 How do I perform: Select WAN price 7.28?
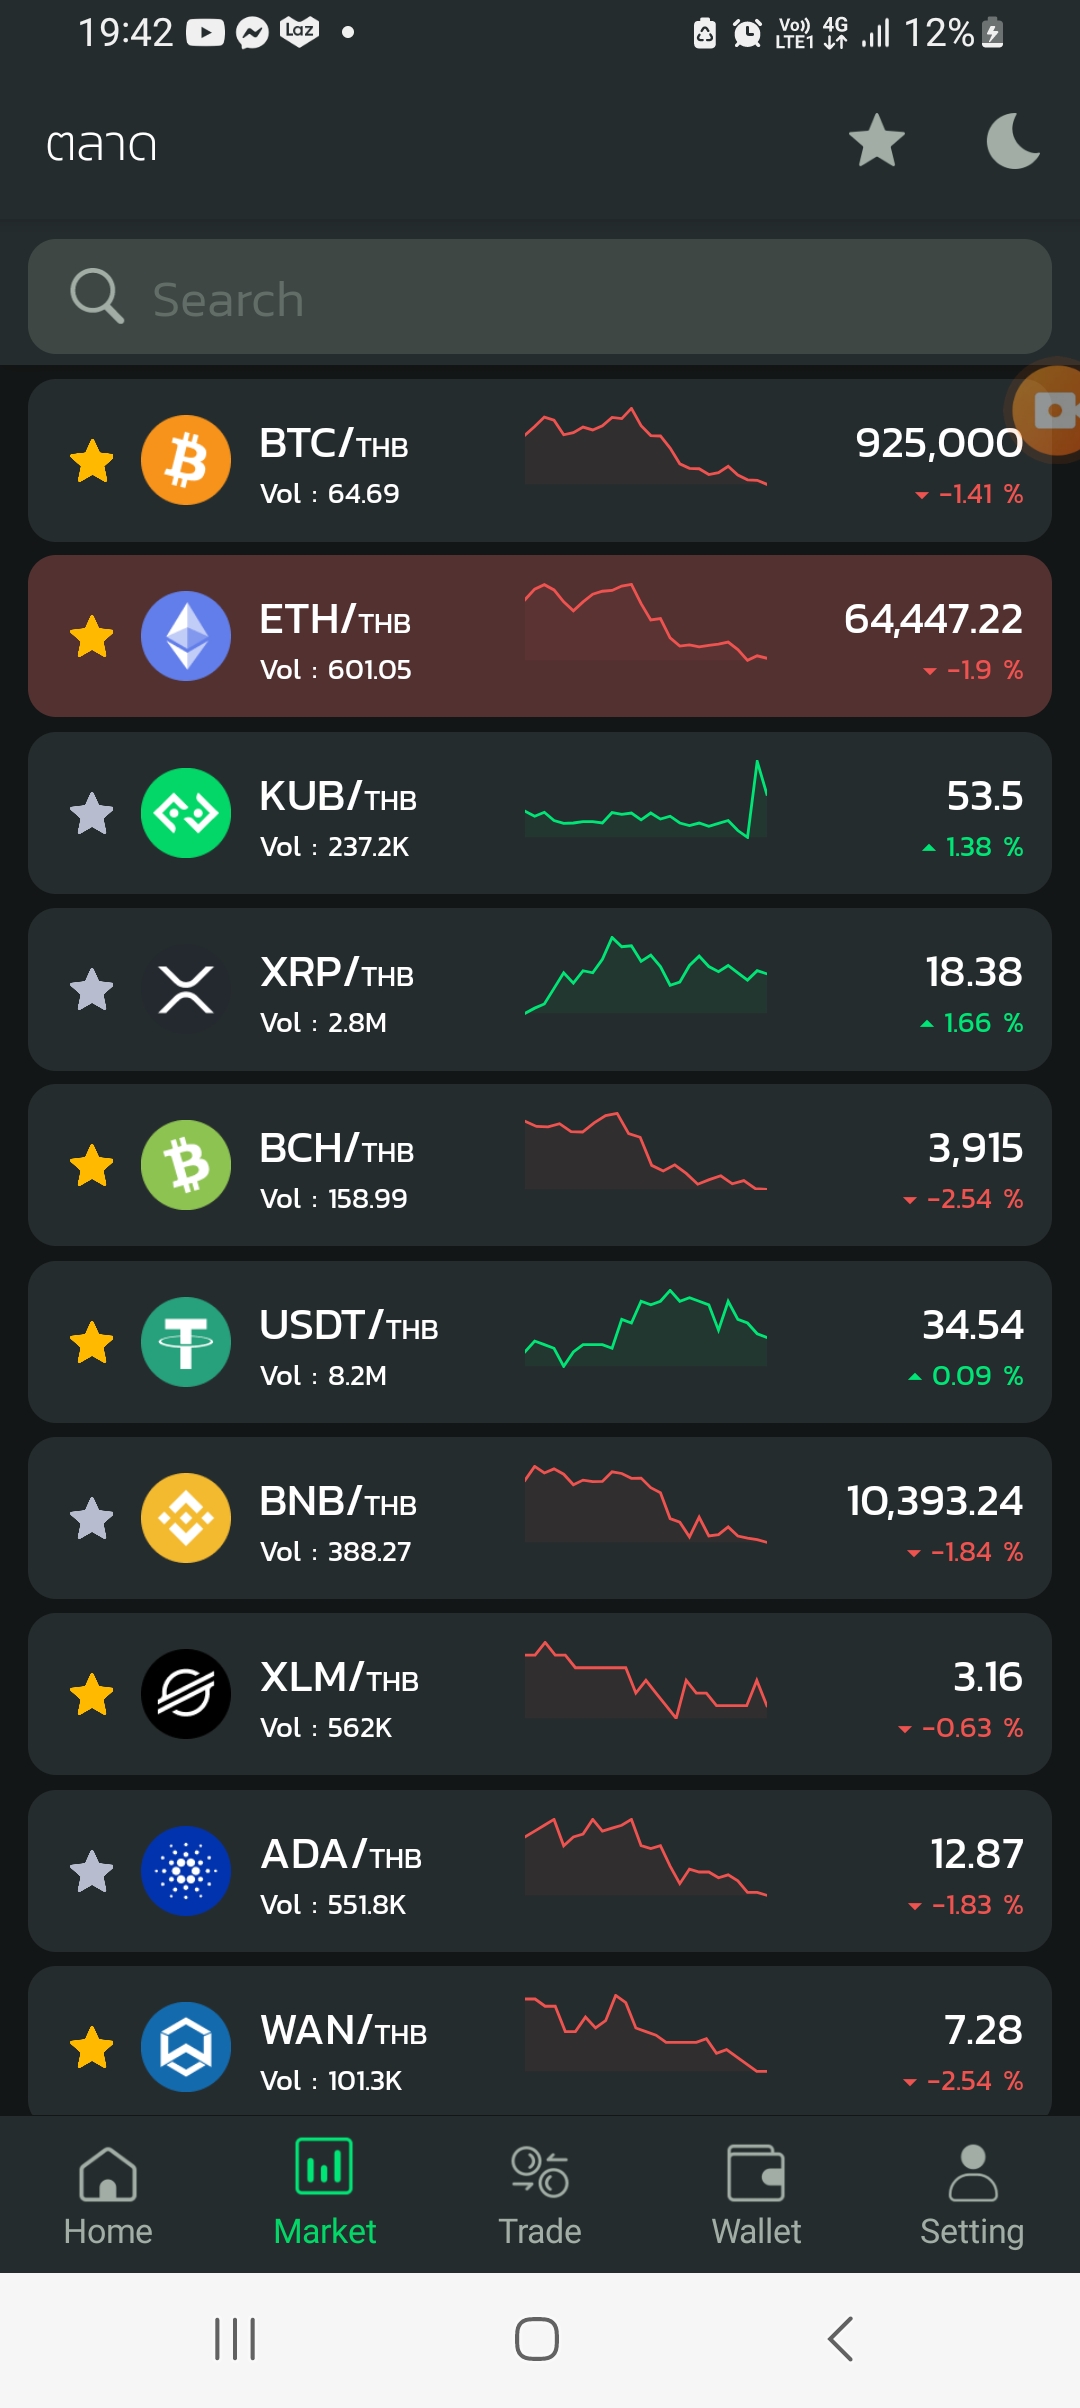click(x=984, y=2030)
